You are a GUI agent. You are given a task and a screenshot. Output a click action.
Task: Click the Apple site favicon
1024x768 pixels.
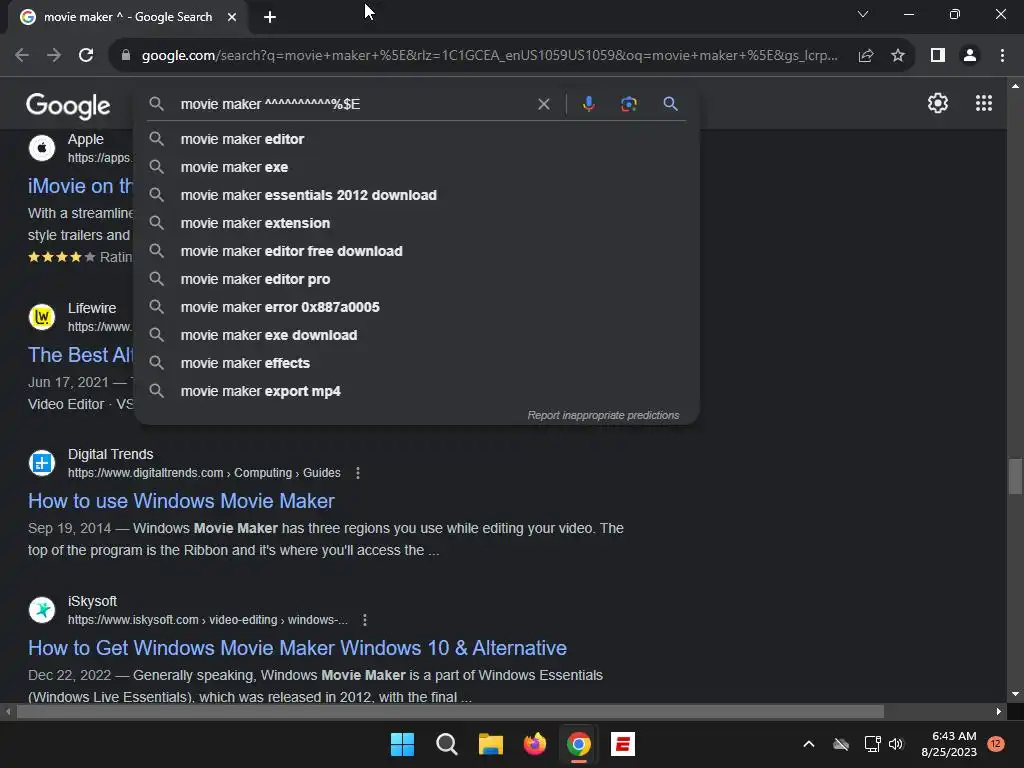pyautogui.click(x=42, y=148)
